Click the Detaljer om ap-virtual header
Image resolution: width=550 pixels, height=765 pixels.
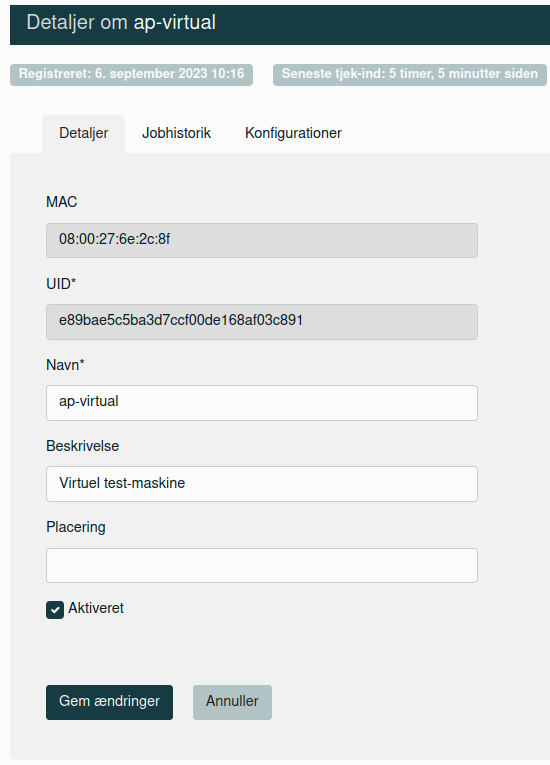121,22
